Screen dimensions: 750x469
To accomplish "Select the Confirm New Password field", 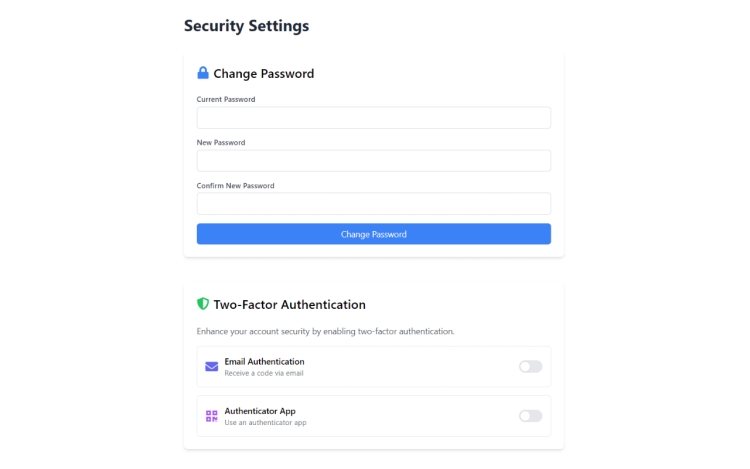I will (374, 204).
